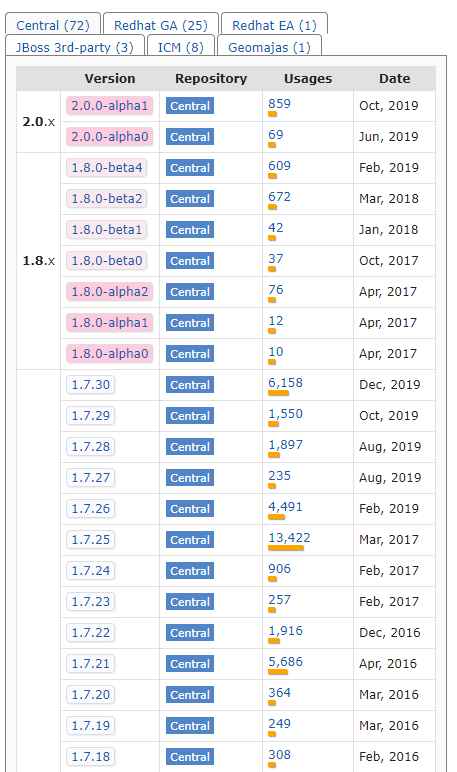This screenshot has height=772, width=457.
Task: View the 672 usages link
Action: (x=279, y=197)
